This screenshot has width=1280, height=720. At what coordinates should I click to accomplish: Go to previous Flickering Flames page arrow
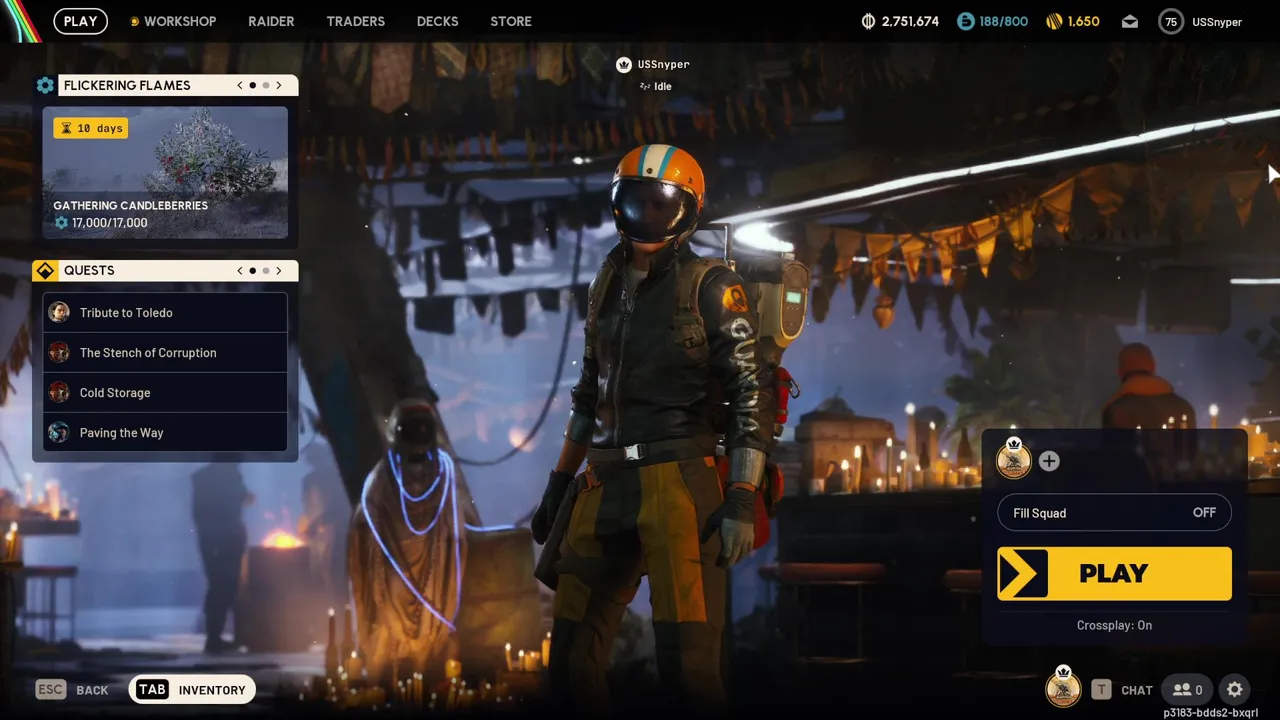coord(240,85)
